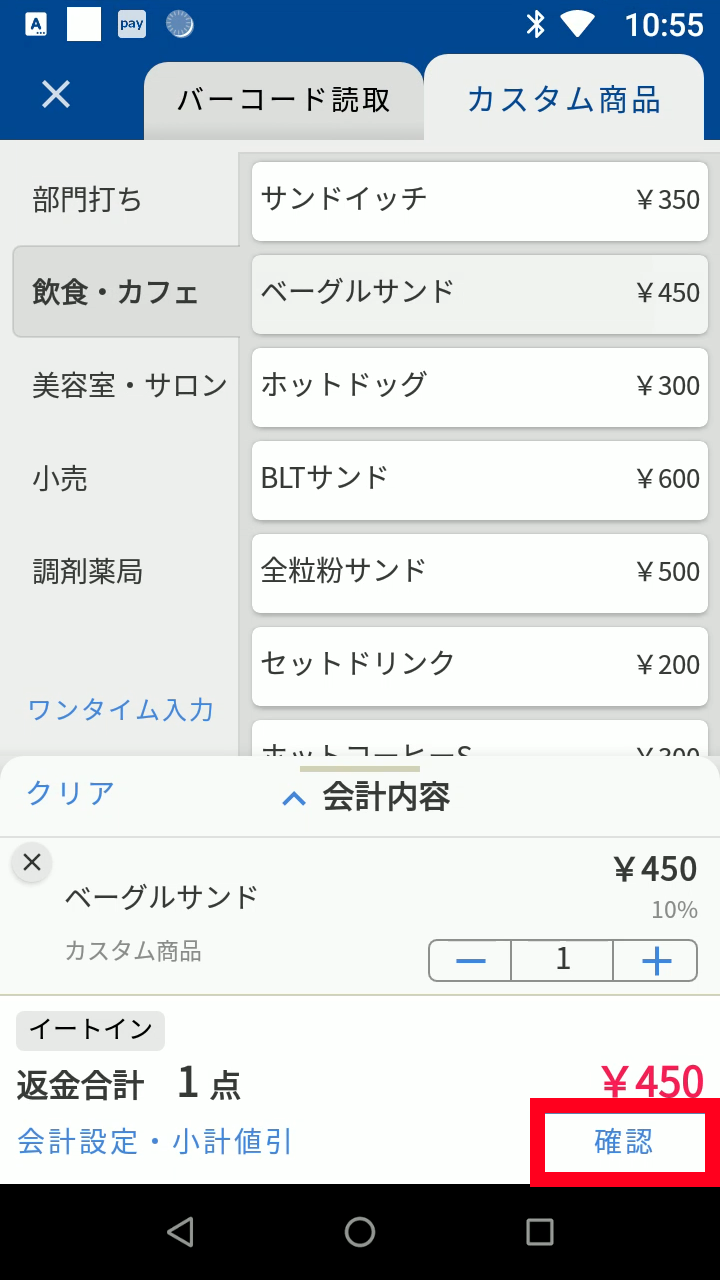This screenshot has width=720, height=1280.
Task: Decrease ベーグルサンド quantity with minus
Action: pyautogui.click(x=470, y=961)
